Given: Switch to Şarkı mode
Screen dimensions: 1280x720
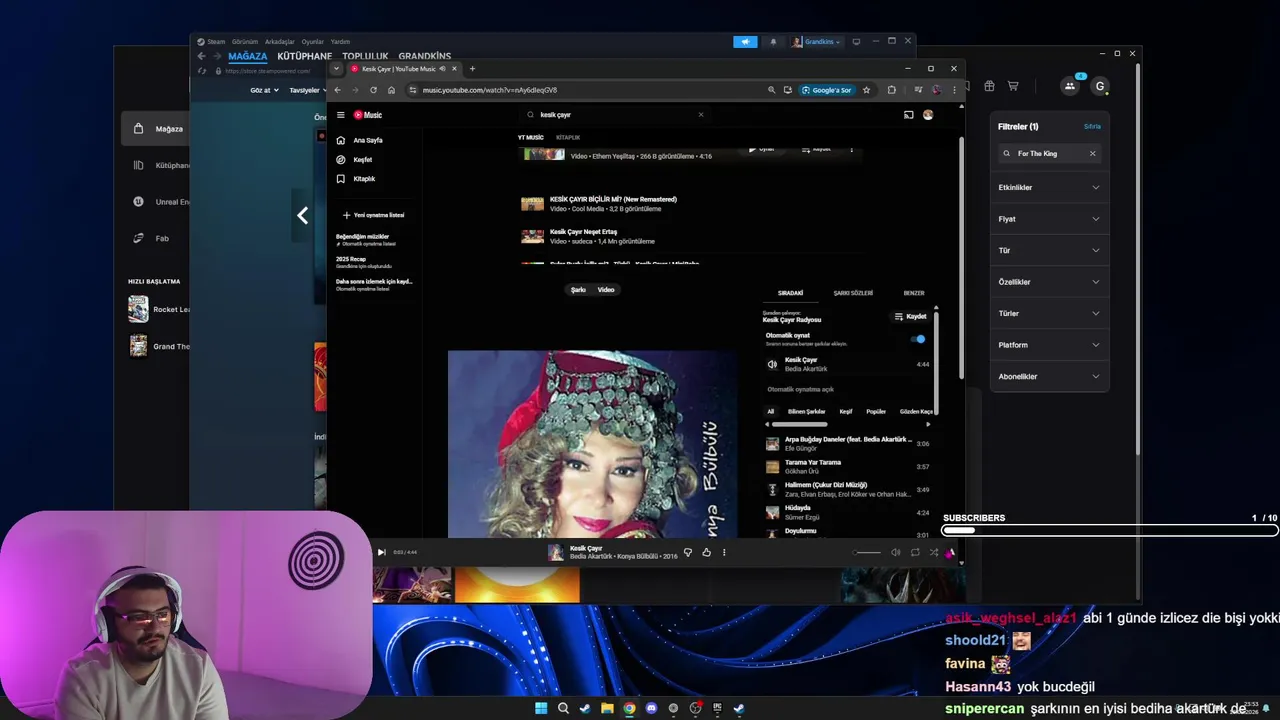Looking at the screenshot, I should tap(578, 290).
